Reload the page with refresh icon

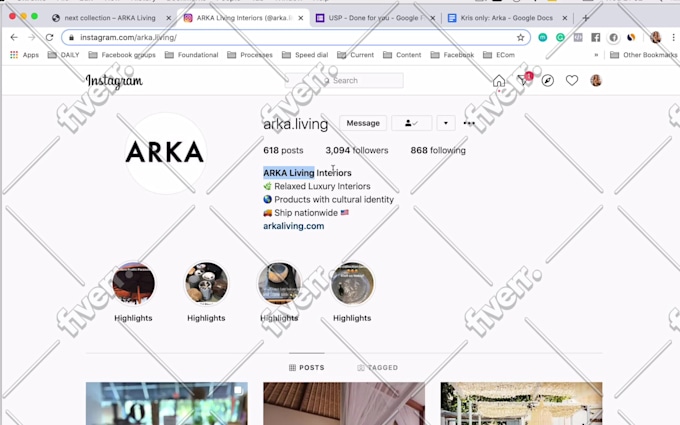click(x=49, y=37)
